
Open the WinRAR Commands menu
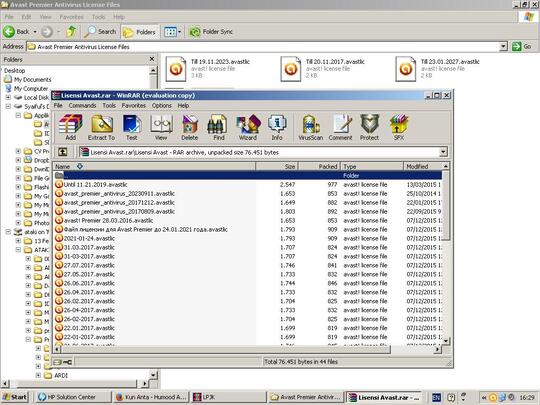pyautogui.click(x=82, y=105)
